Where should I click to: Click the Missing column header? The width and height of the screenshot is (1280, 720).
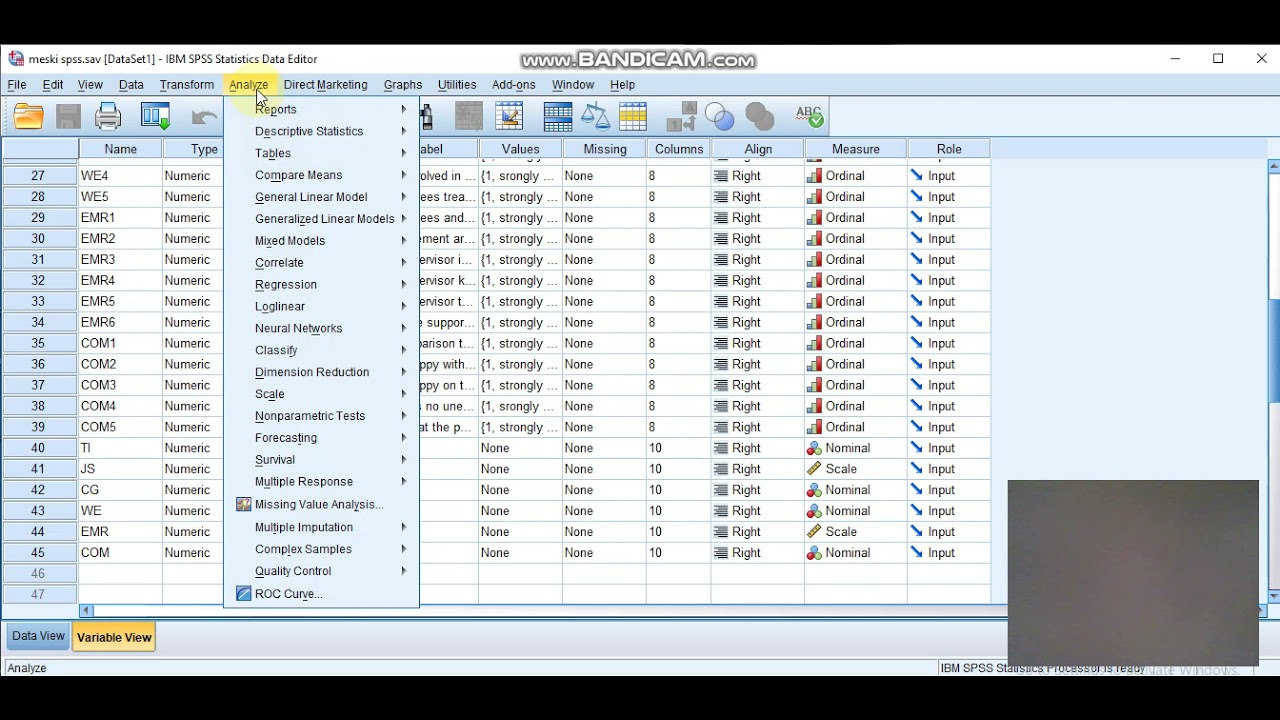[x=605, y=149]
